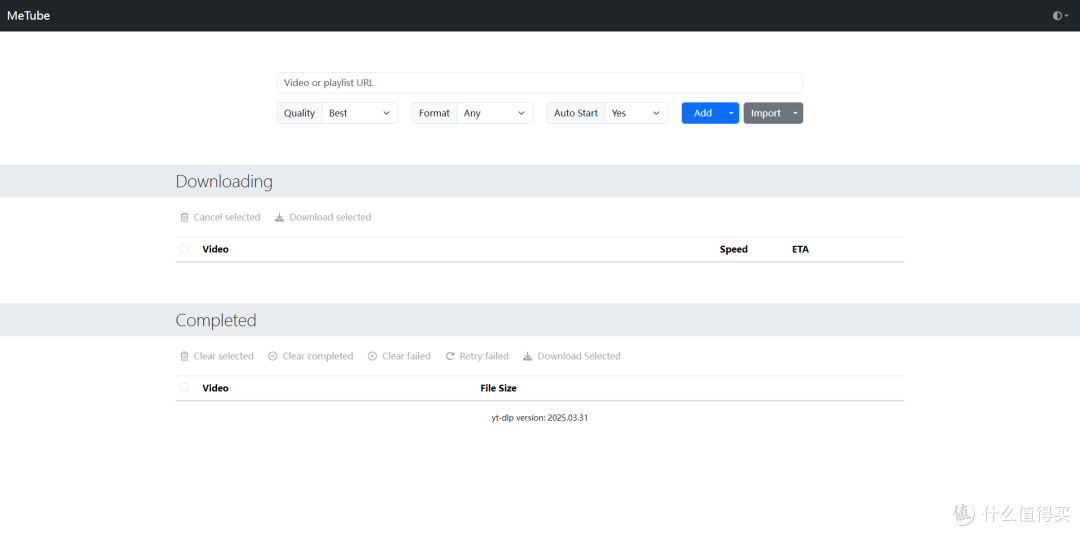Click the Cancel selected trash icon
The height and width of the screenshot is (536, 1080).
point(185,217)
